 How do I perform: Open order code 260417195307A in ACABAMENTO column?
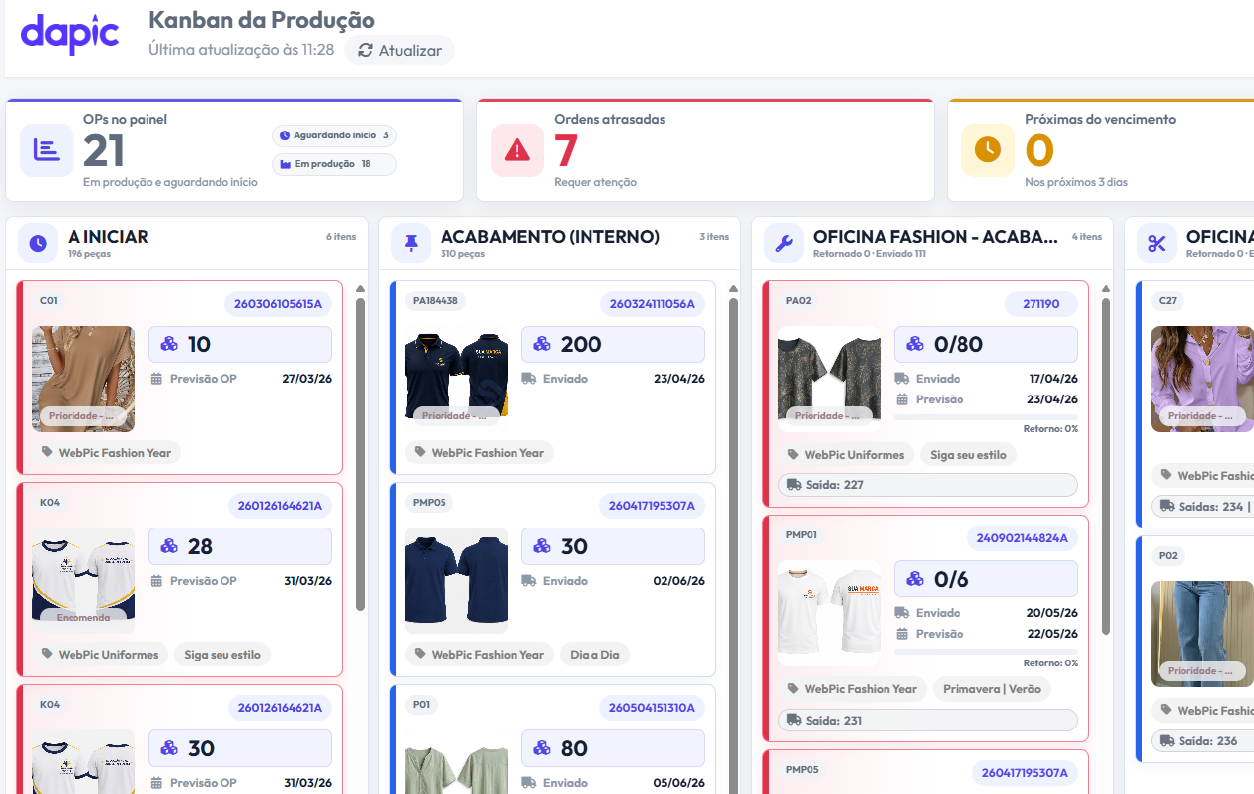tap(652, 506)
